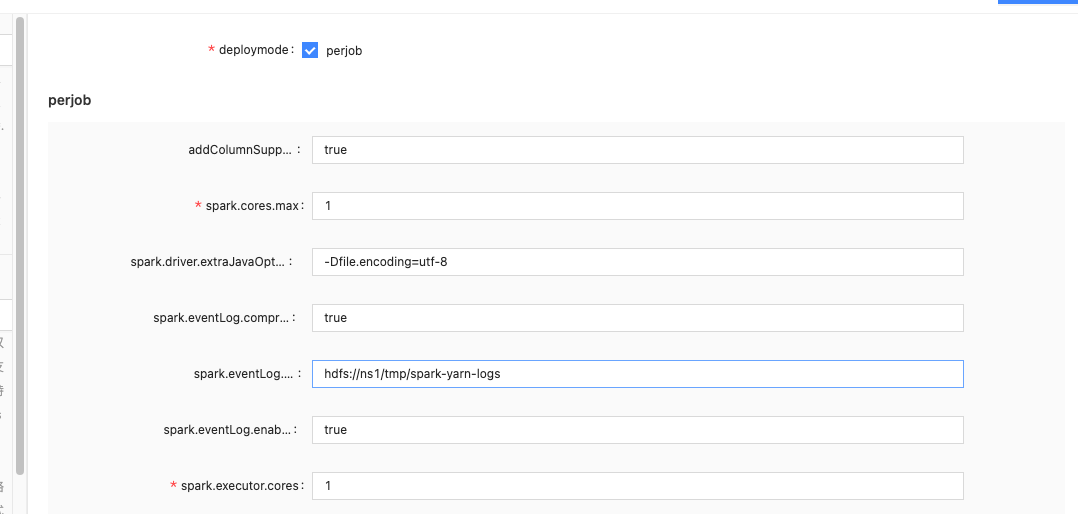Image resolution: width=1078 pixels, height=514 pixels.
Task: Click the spark.eventLog.compr... input field
Action: 637,318
